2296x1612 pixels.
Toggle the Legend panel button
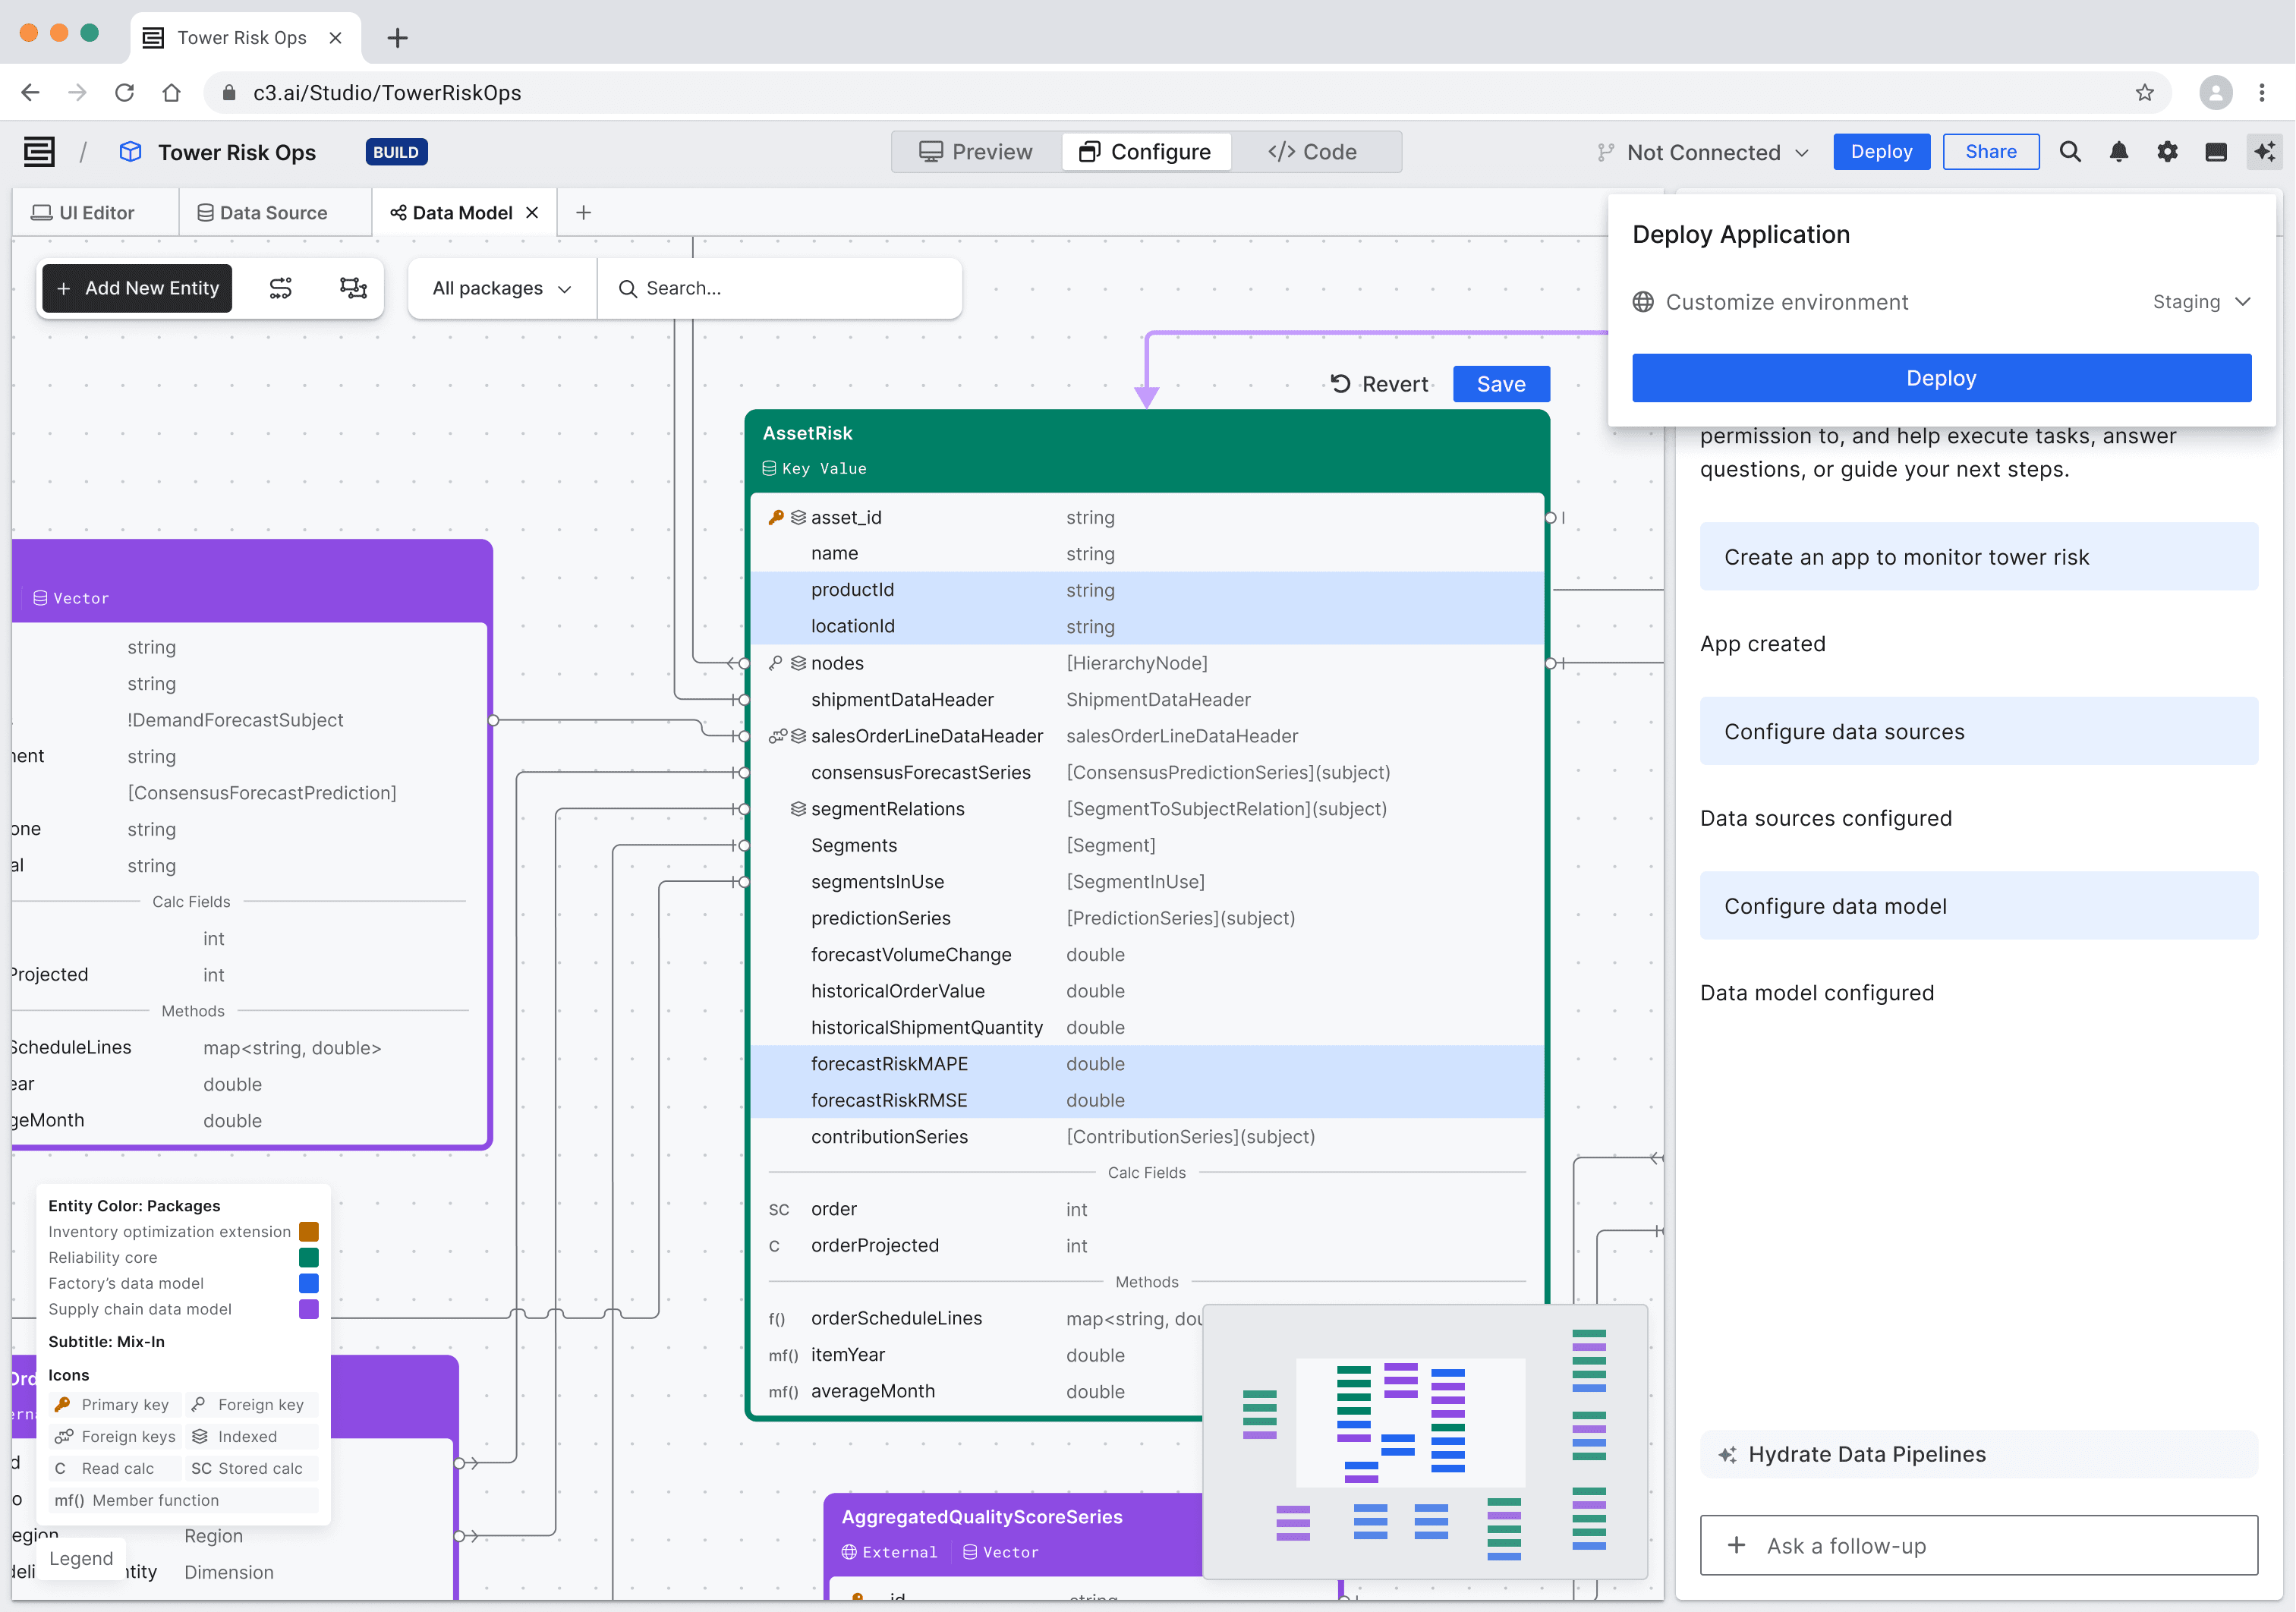[x=81, y=1558]
